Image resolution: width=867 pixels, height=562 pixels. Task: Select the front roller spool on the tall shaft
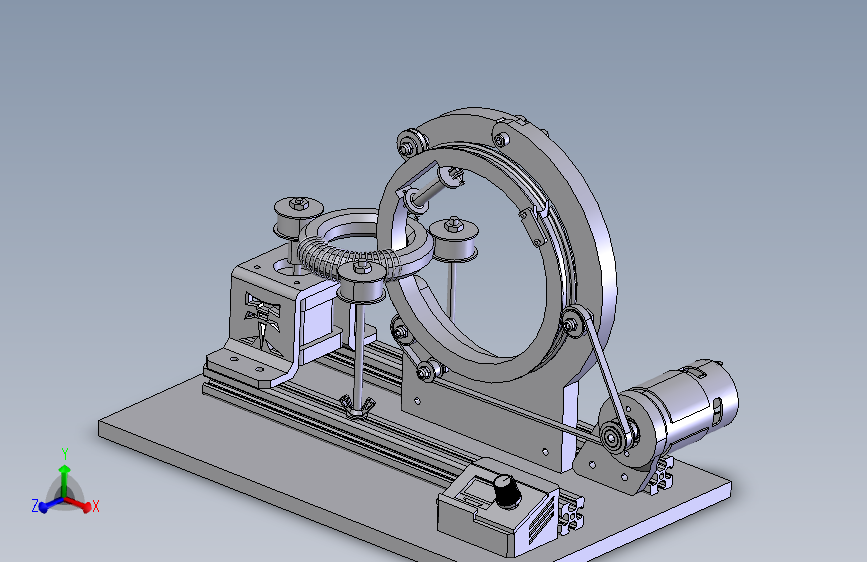point(362,282)
